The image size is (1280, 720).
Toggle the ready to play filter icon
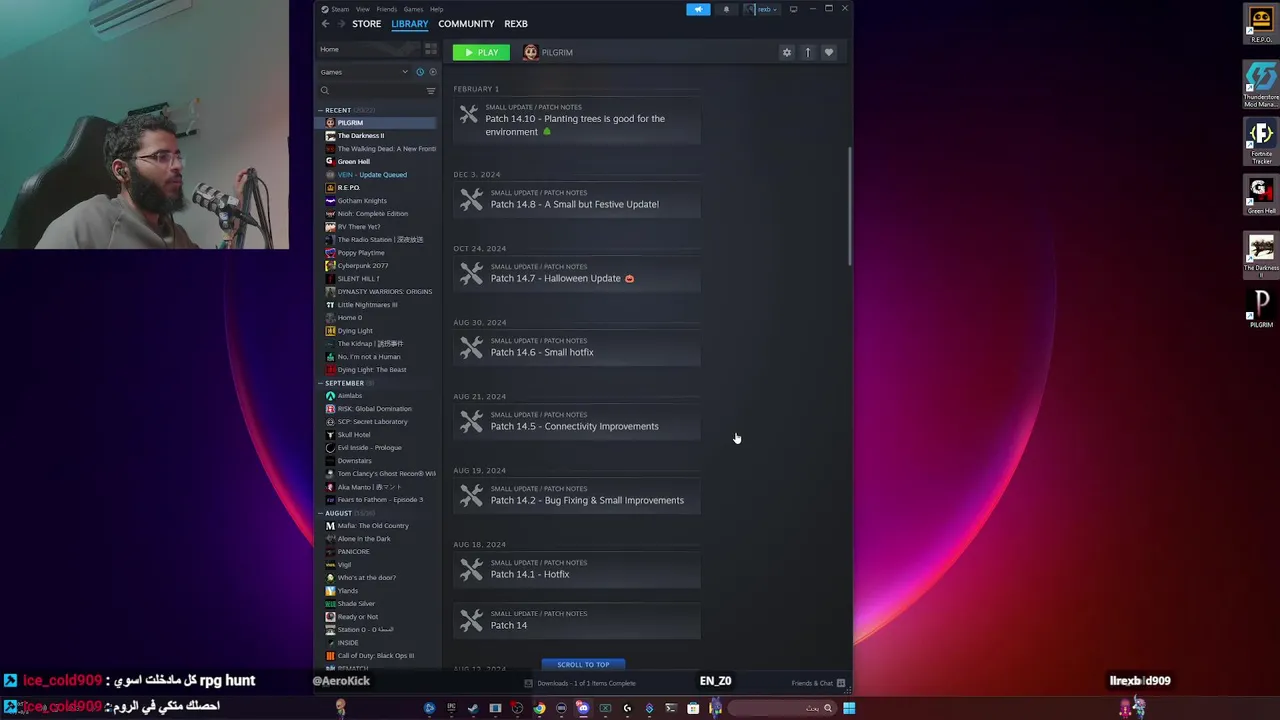pos(432,72)
